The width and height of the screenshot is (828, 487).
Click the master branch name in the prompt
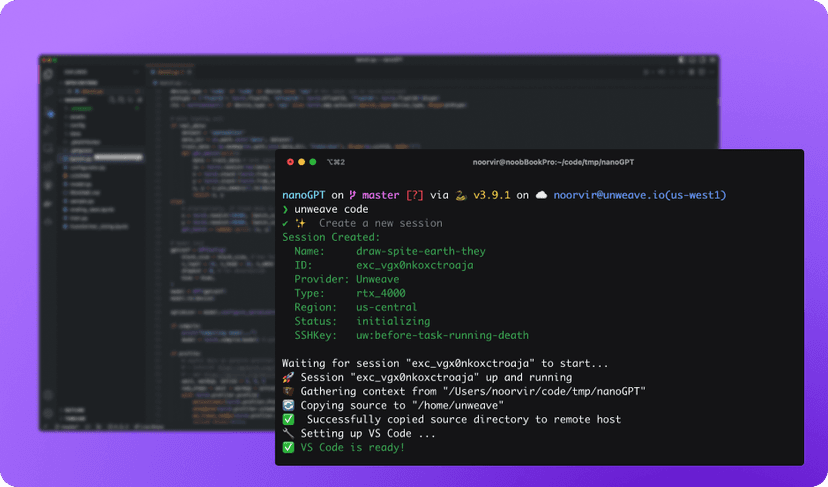(x=381, y=195)
